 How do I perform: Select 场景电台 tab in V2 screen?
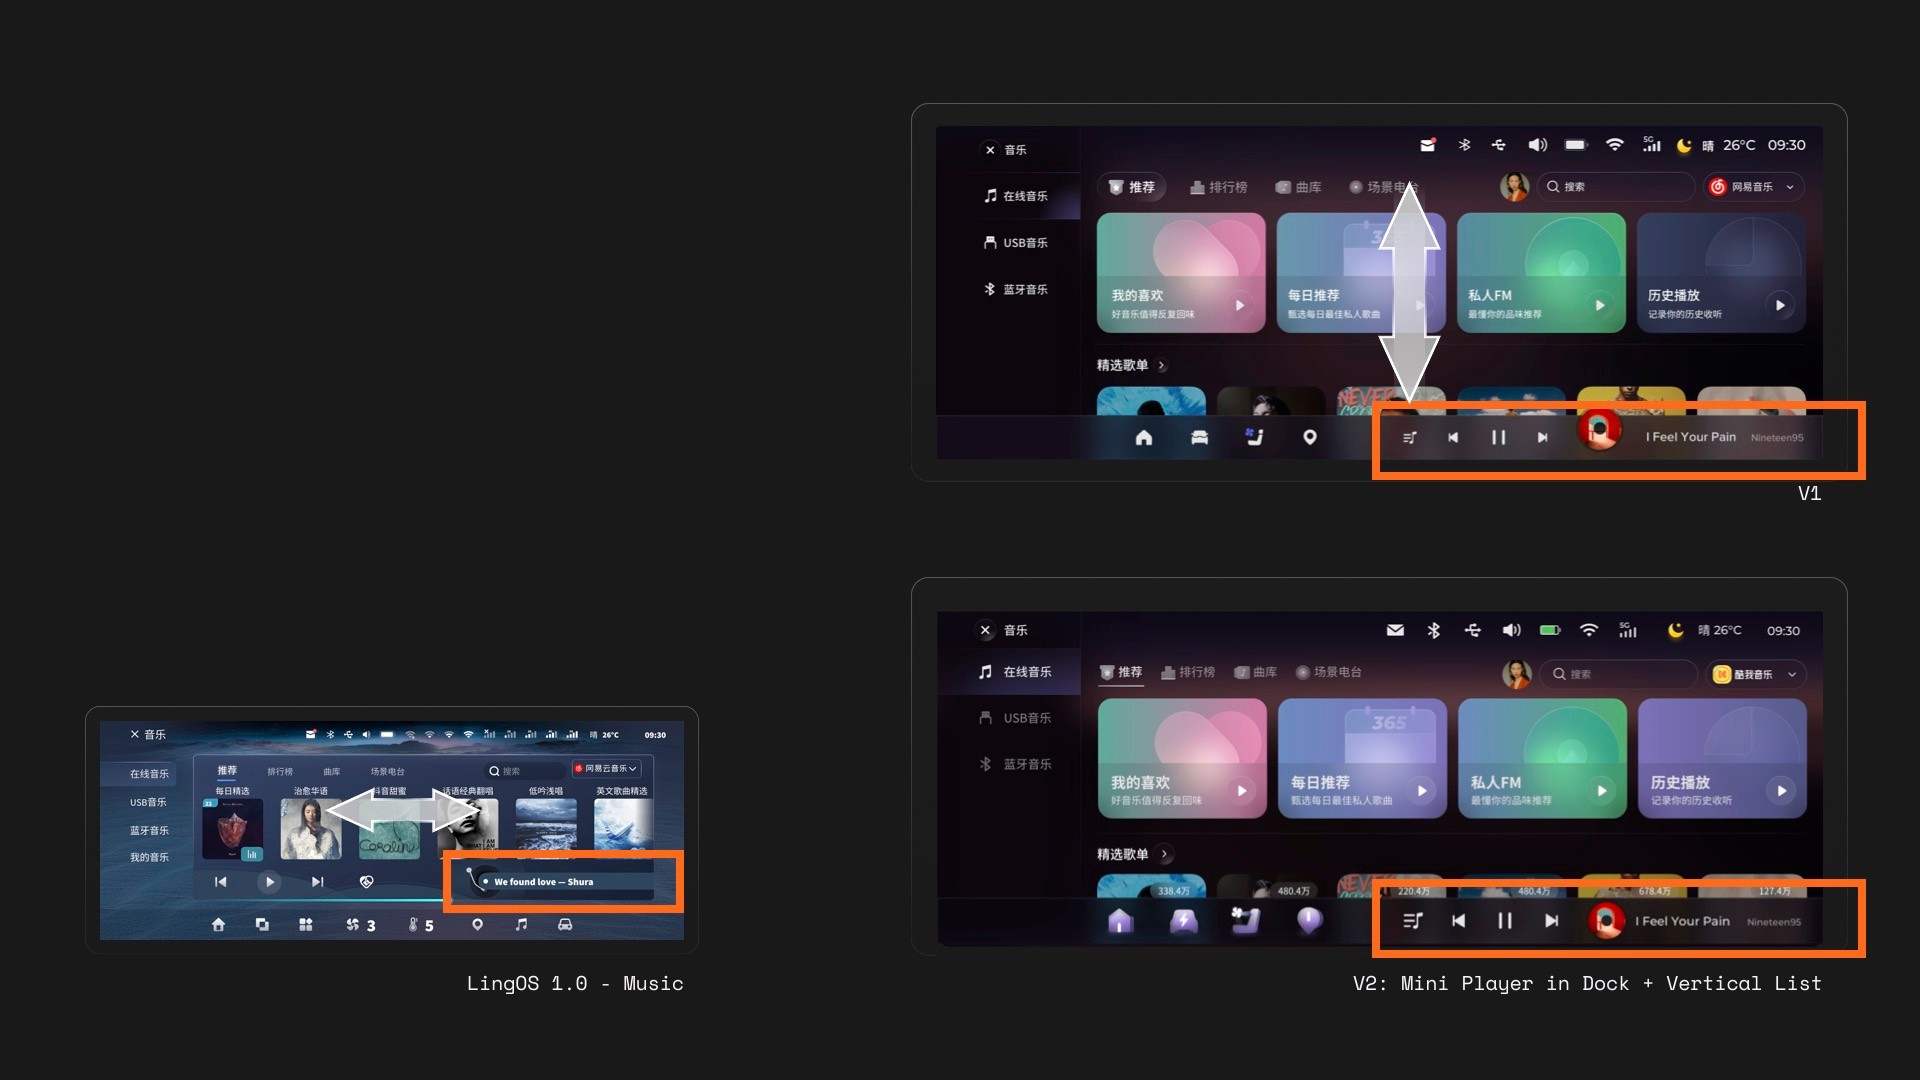(x=1329, y=672)
